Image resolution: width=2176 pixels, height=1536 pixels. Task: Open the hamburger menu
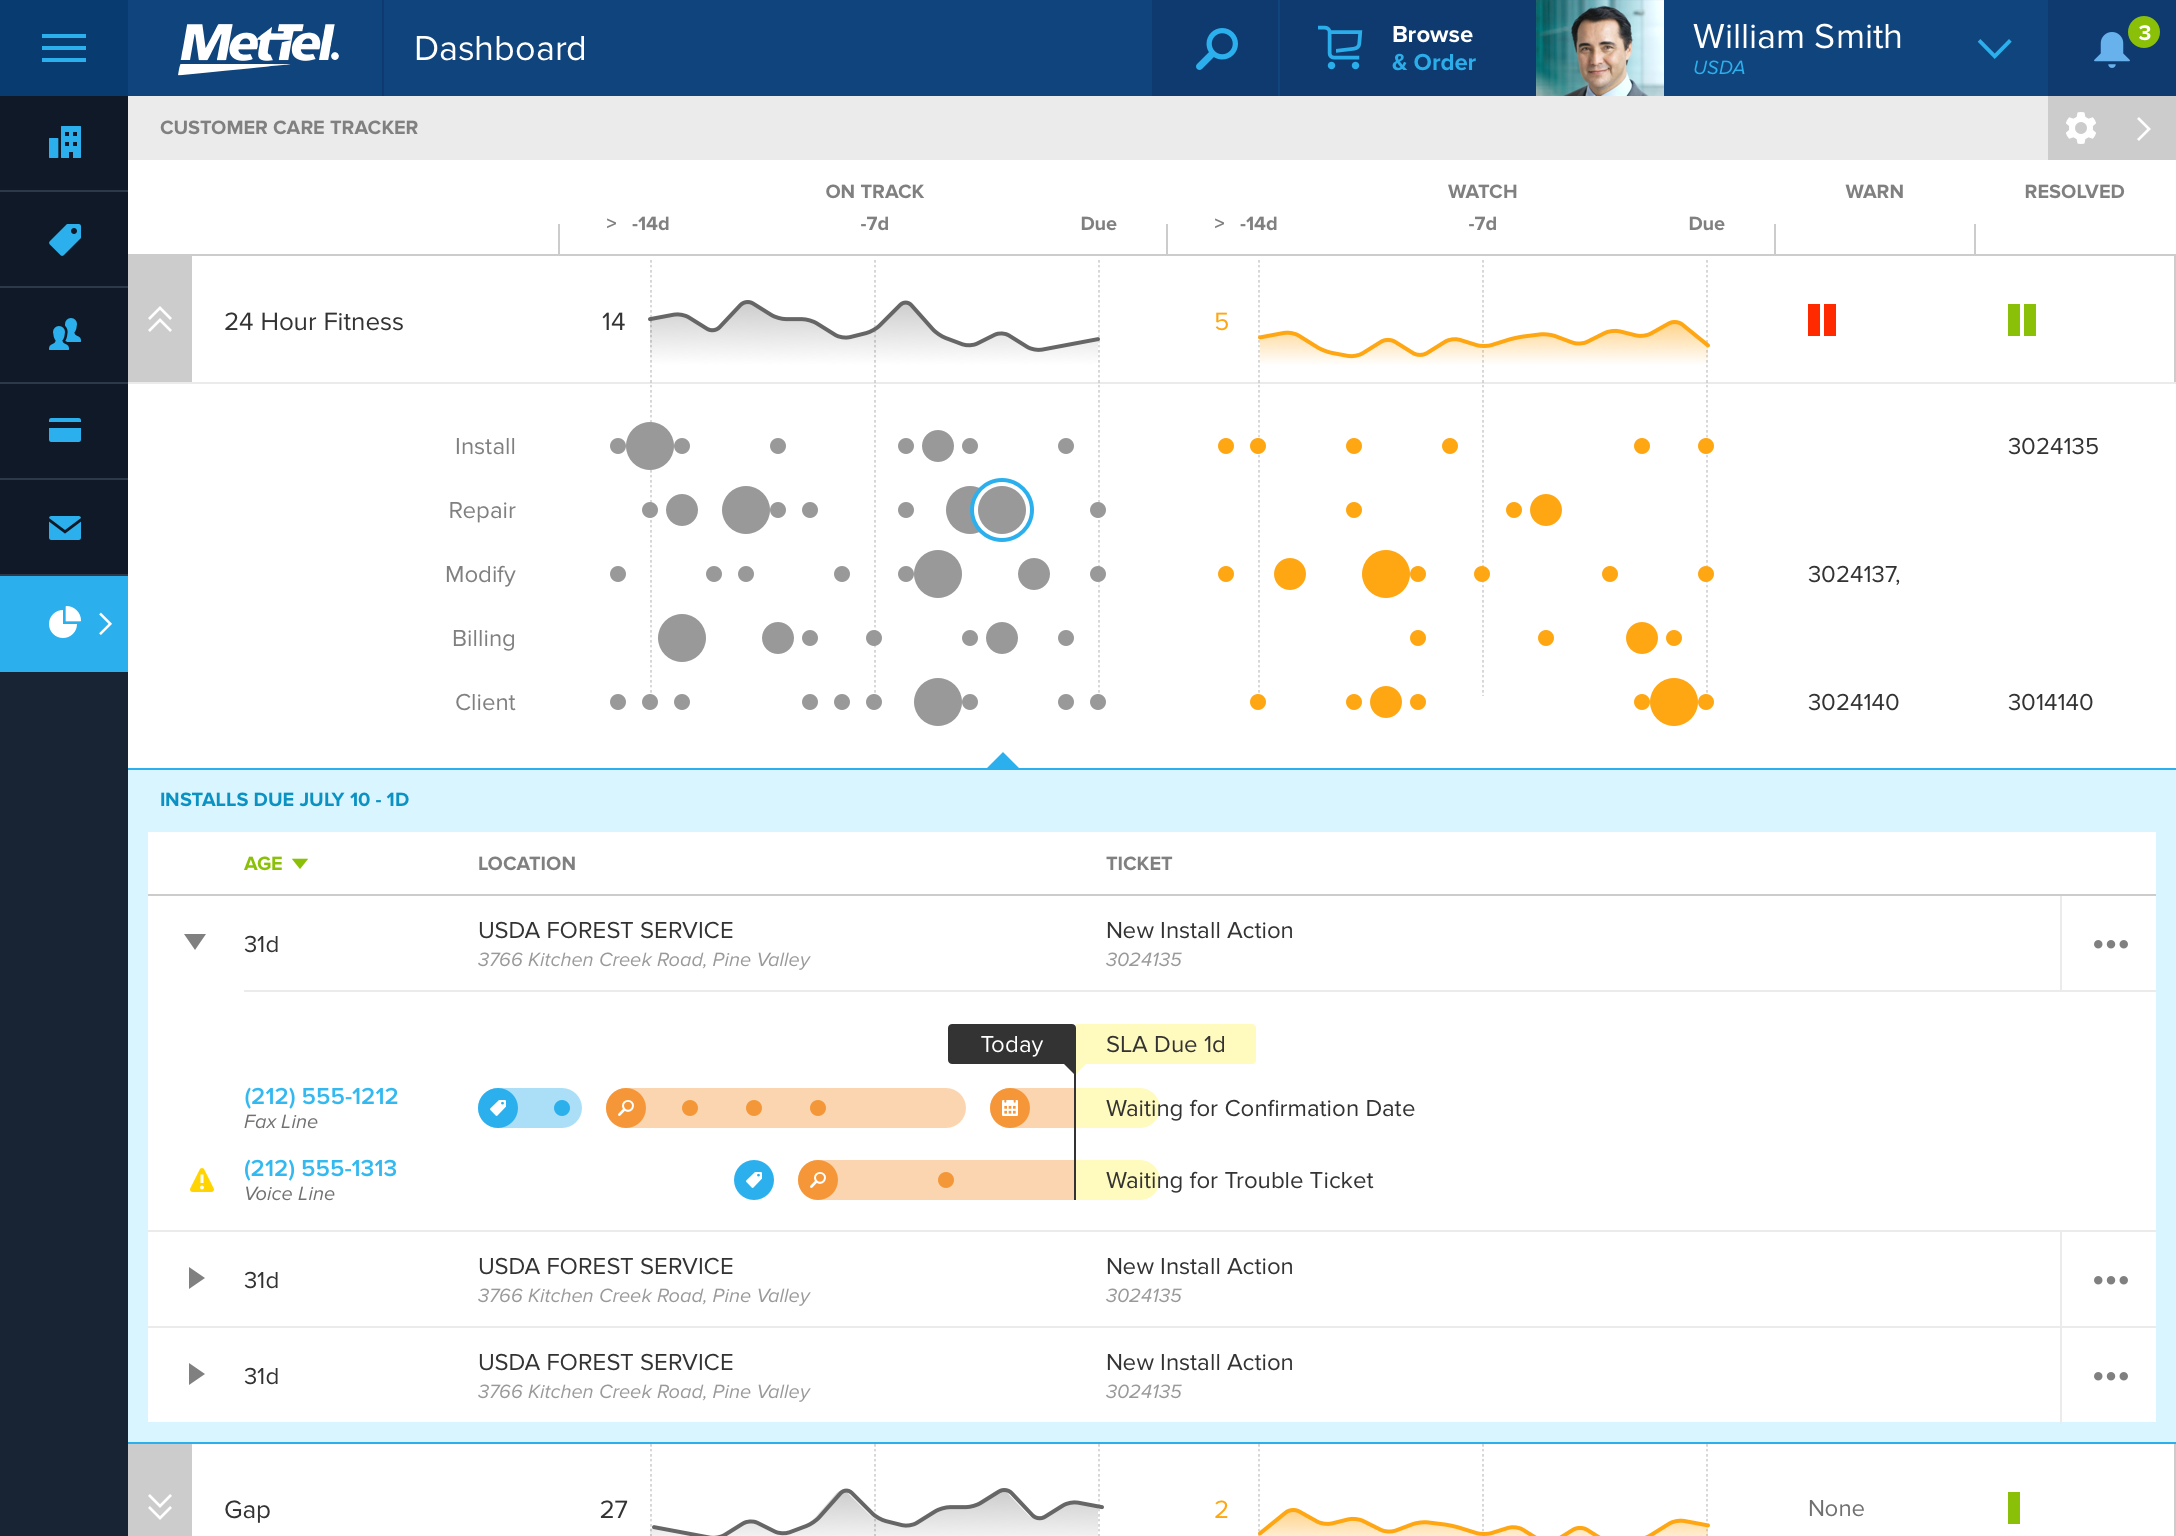coord(63,48)
